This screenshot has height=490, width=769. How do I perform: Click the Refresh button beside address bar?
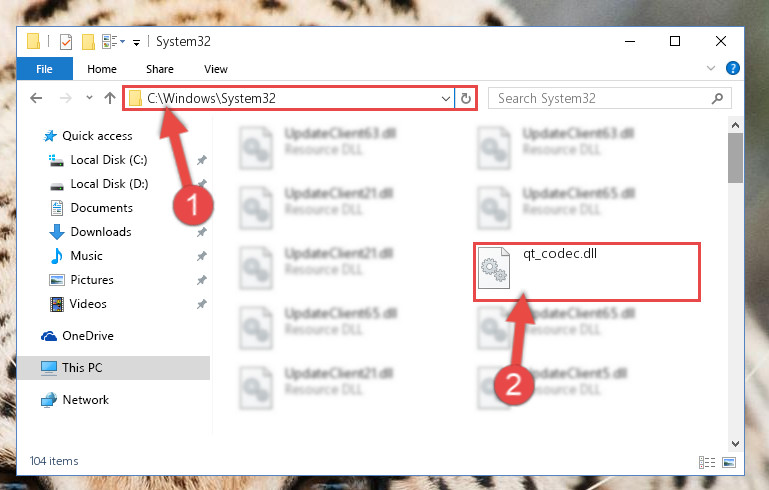[465, 99]
